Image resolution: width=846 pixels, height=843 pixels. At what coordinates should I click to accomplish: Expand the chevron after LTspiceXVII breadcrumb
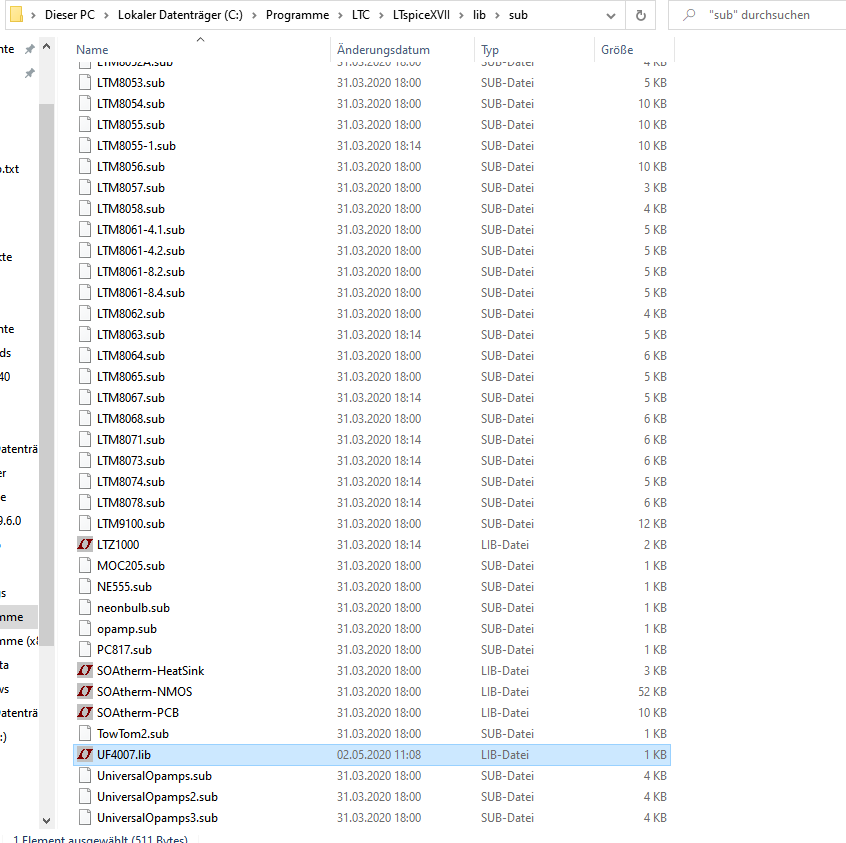pos(462,15)
